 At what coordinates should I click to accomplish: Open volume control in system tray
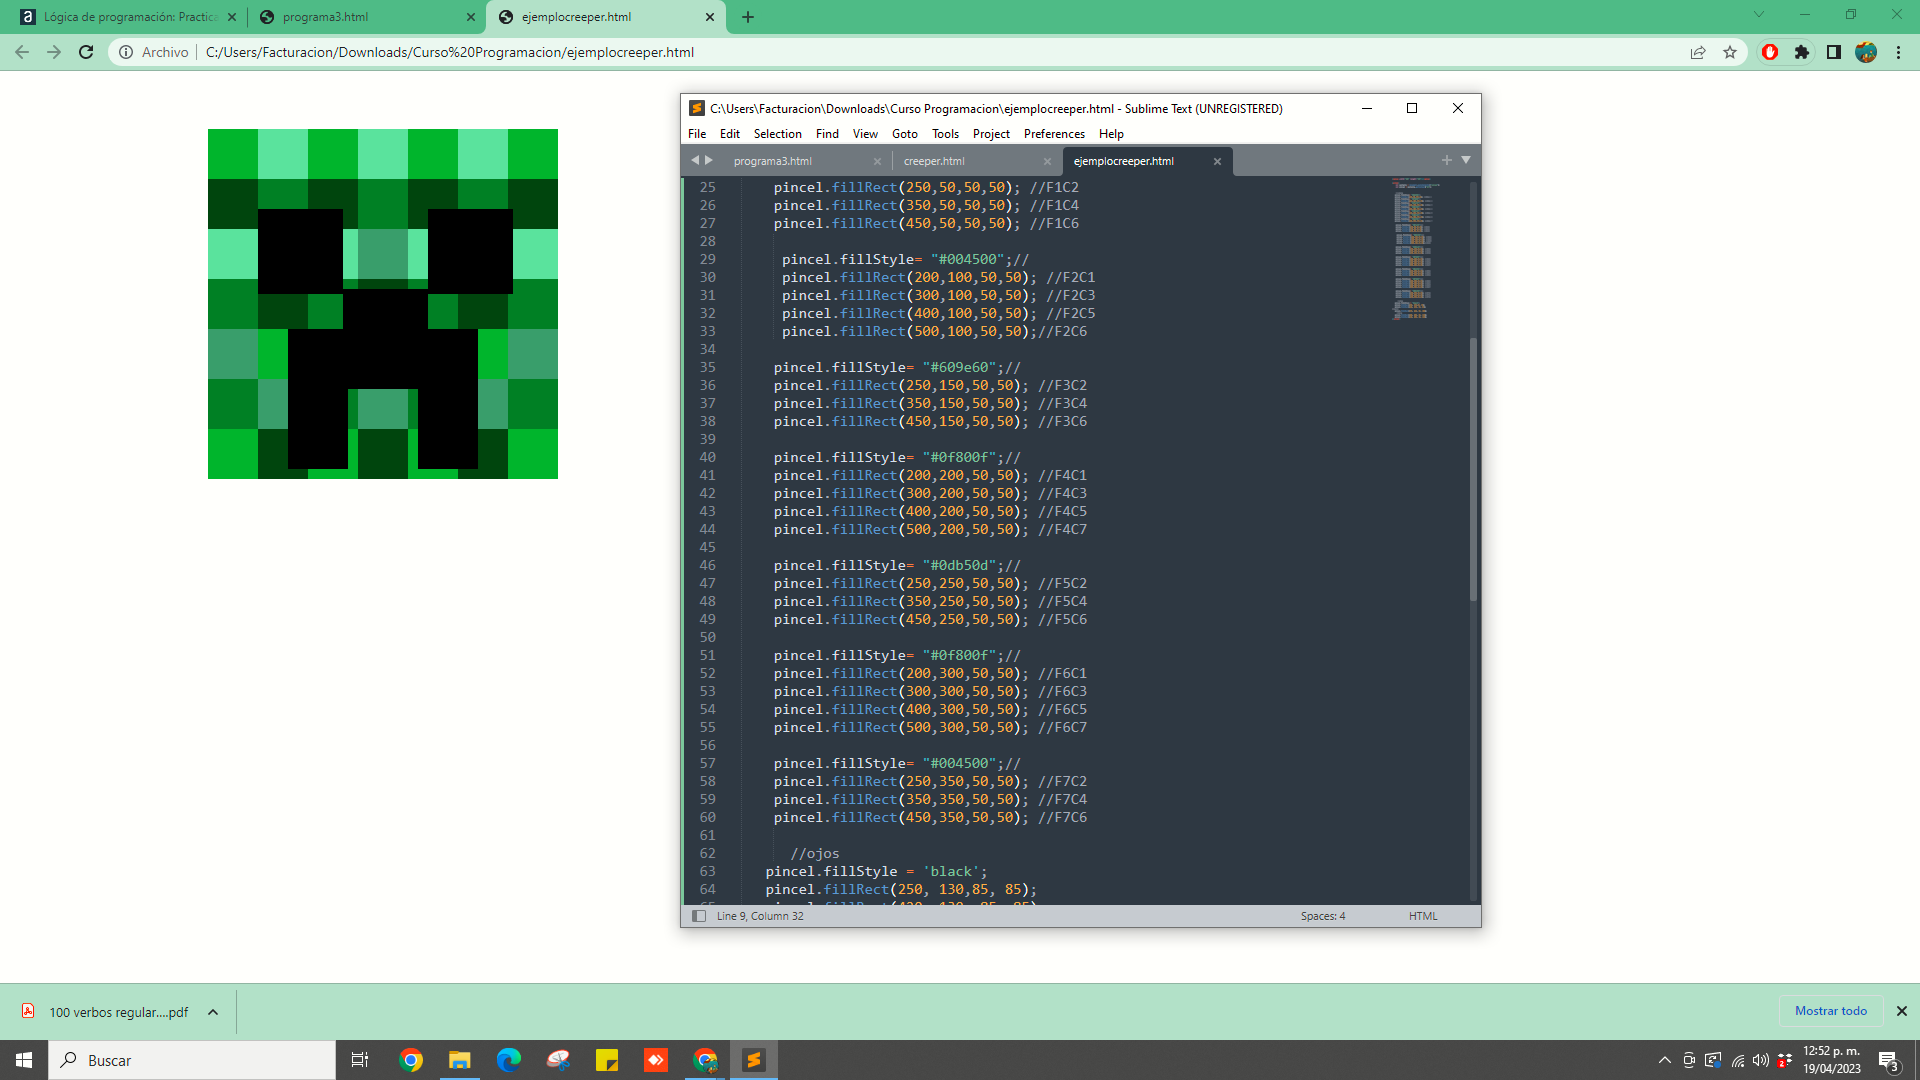tap(1761, 1060)
